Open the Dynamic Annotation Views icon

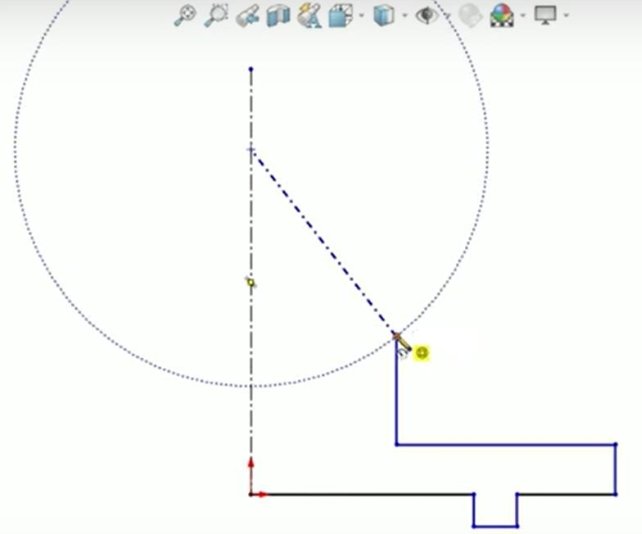point(310,16)
